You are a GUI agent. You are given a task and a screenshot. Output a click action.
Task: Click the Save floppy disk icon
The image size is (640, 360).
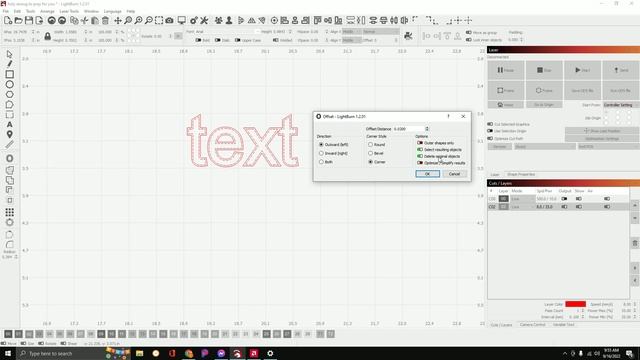click(29, 20)
